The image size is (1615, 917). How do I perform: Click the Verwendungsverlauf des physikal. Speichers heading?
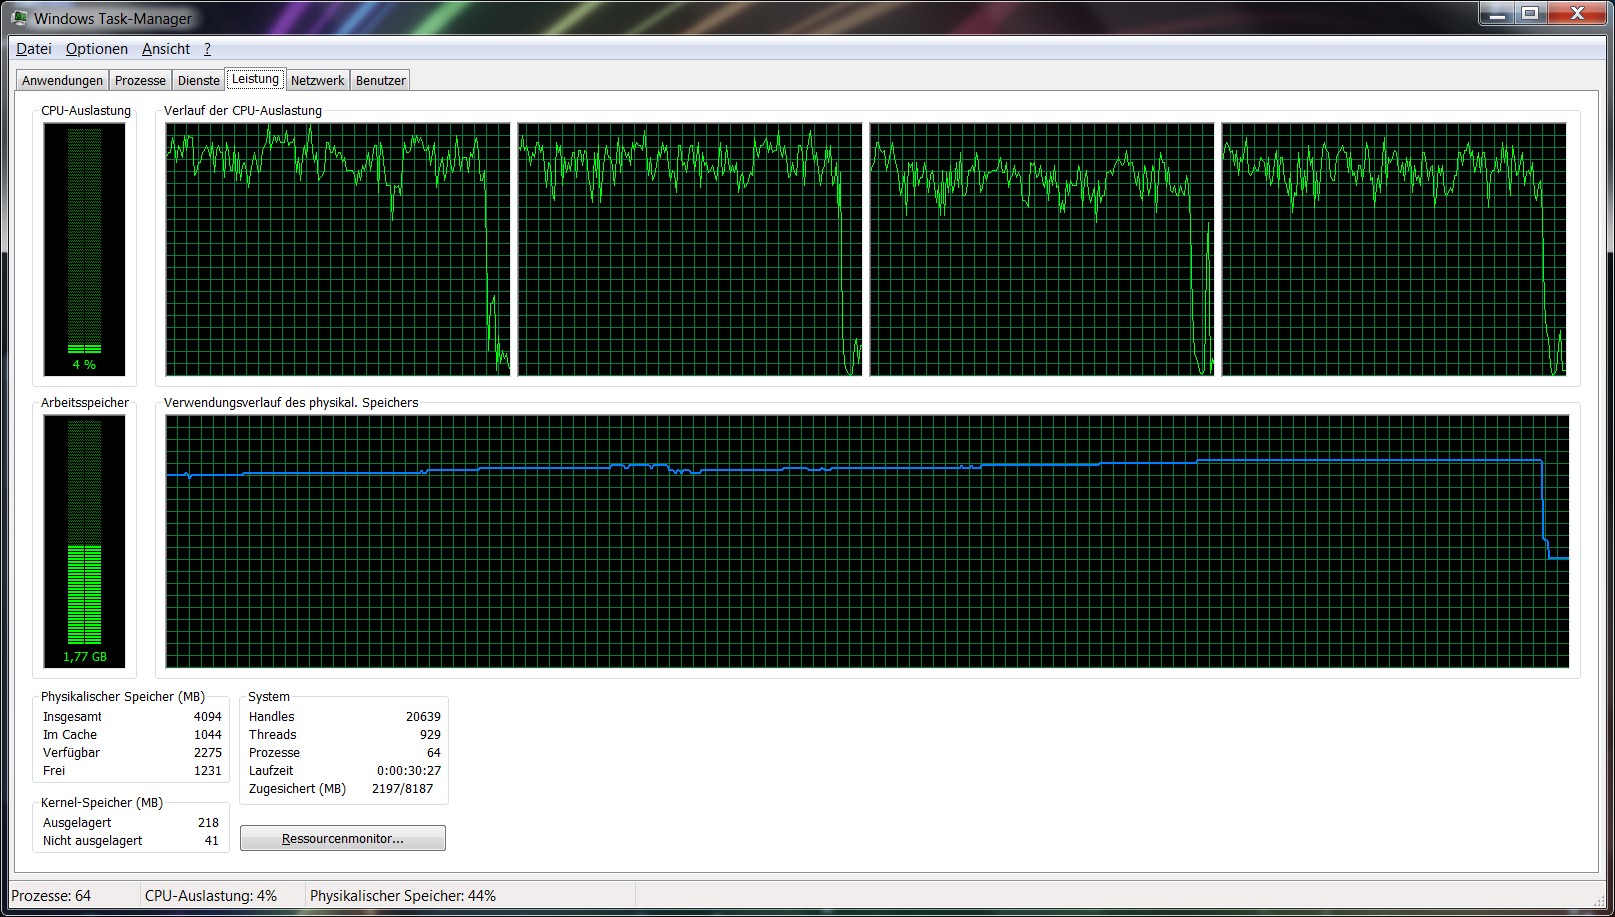pyautogui.click(x=291, y=403)
